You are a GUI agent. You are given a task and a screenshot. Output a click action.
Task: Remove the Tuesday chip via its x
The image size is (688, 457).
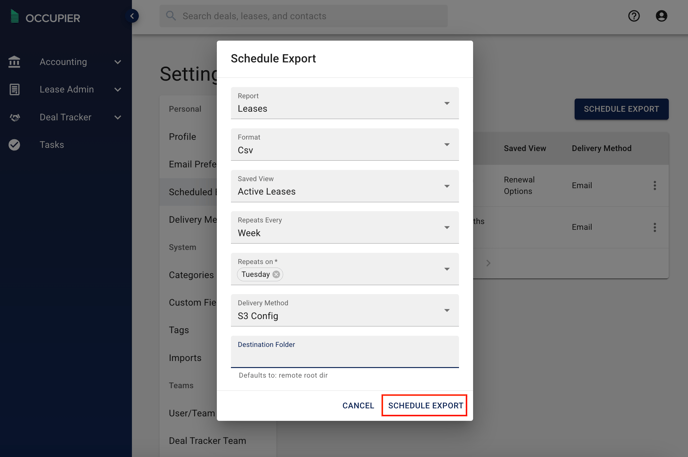tap(276, 275)
